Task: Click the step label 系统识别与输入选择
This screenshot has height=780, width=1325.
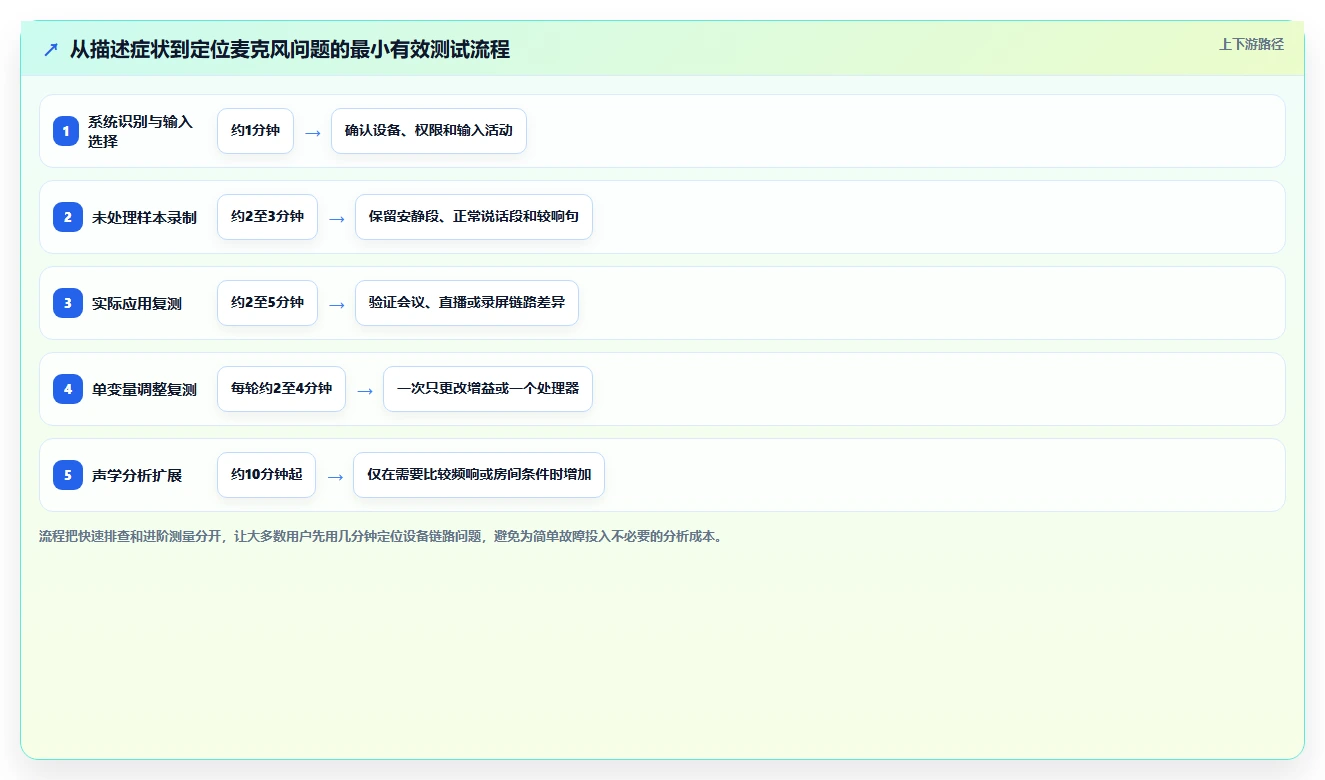Action: tap(140, 131)
